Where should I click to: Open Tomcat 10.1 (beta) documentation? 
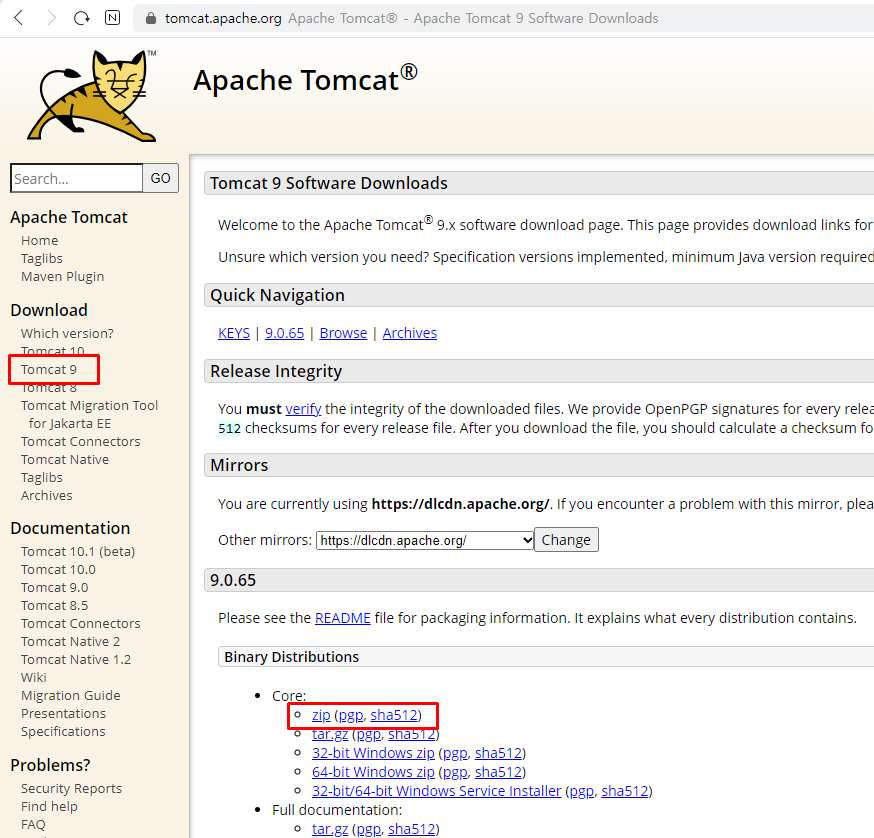78,551
